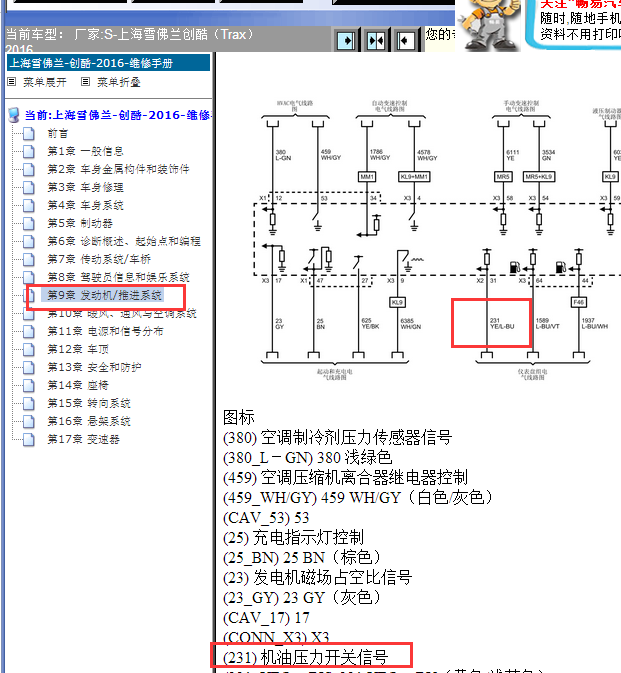This screenshot has height=673, width=621.
Task: Click legend line (CAV_53) 53
Action: 266,518
